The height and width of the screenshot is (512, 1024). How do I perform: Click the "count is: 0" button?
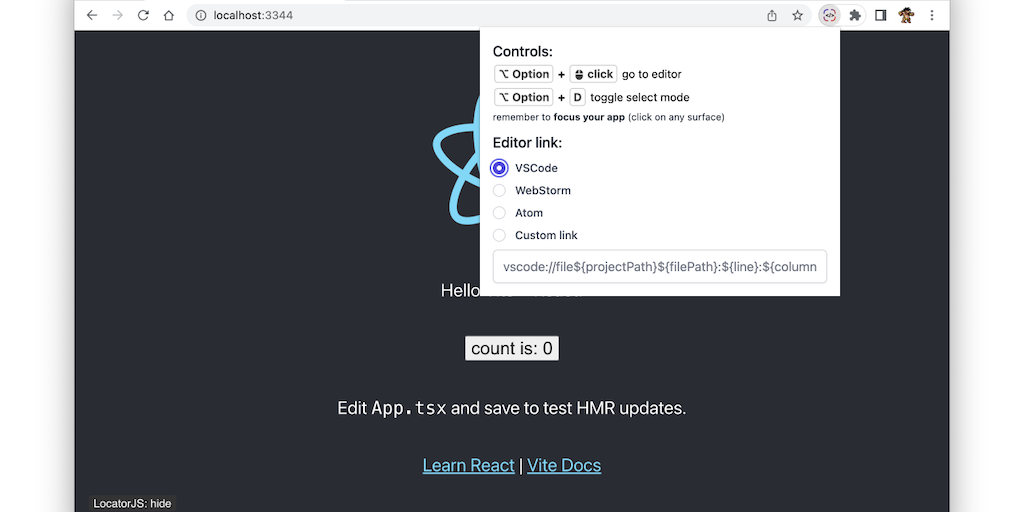(512, 348)
